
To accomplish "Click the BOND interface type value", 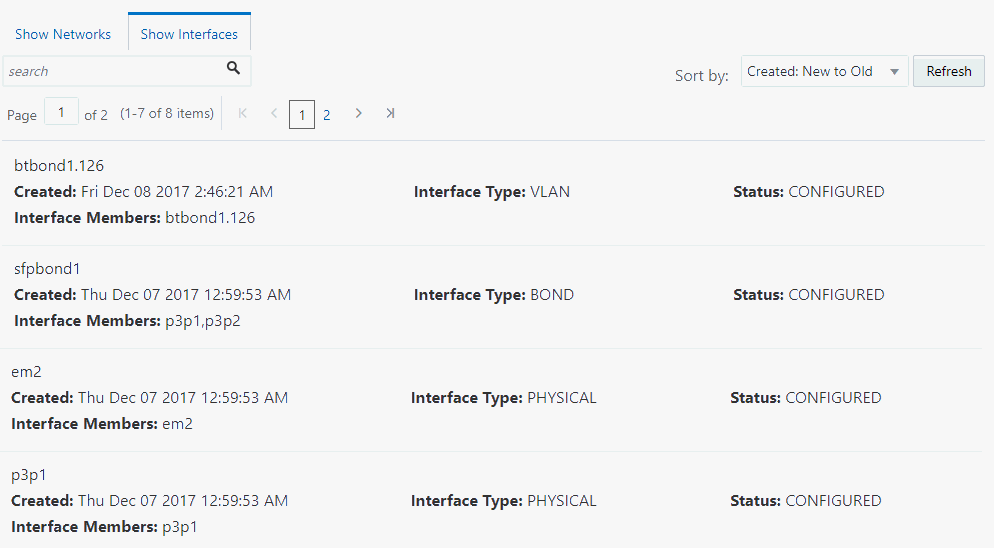I will coord(552,295).
